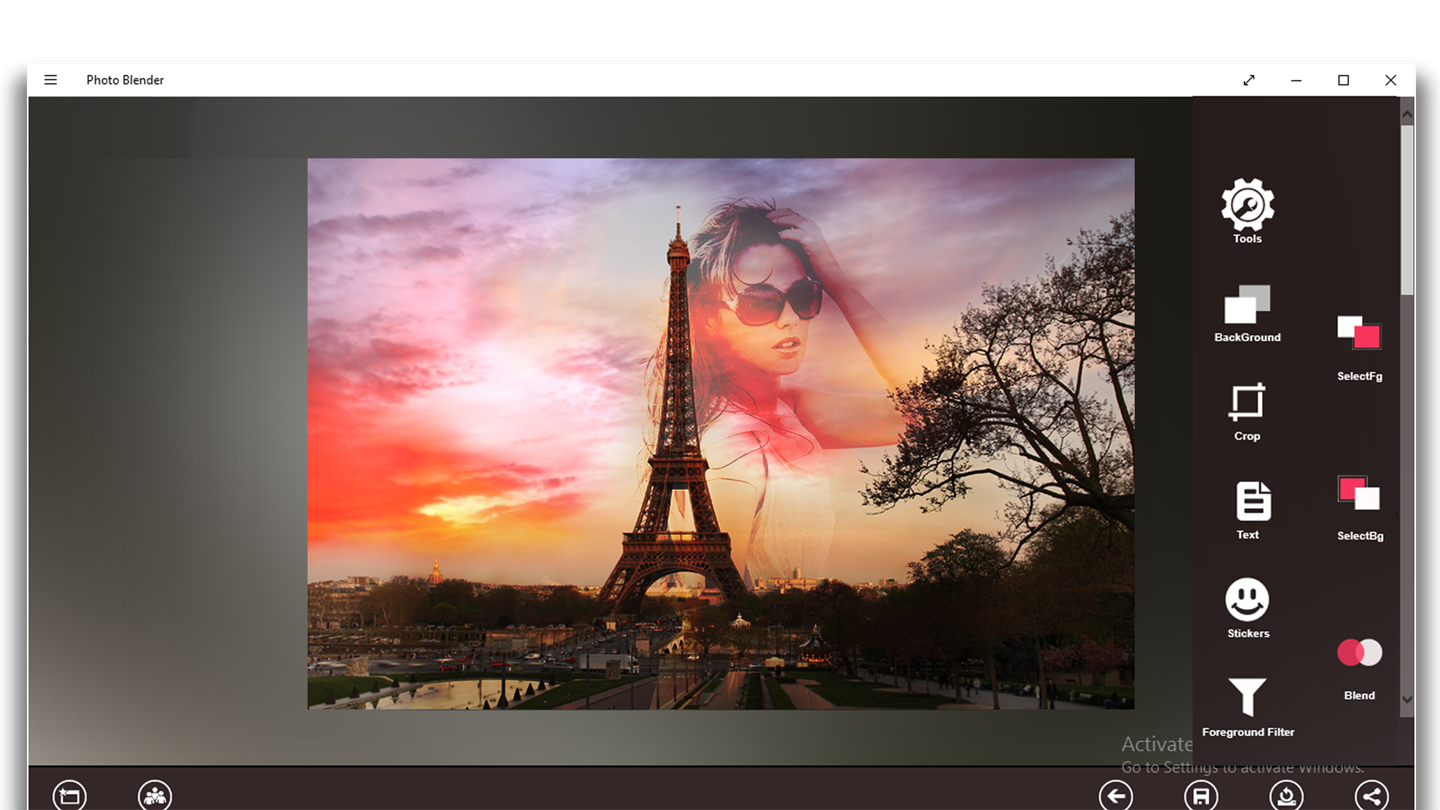
Task: Click the scrollbar up arrow in side panel
Action: (1407, 115)
